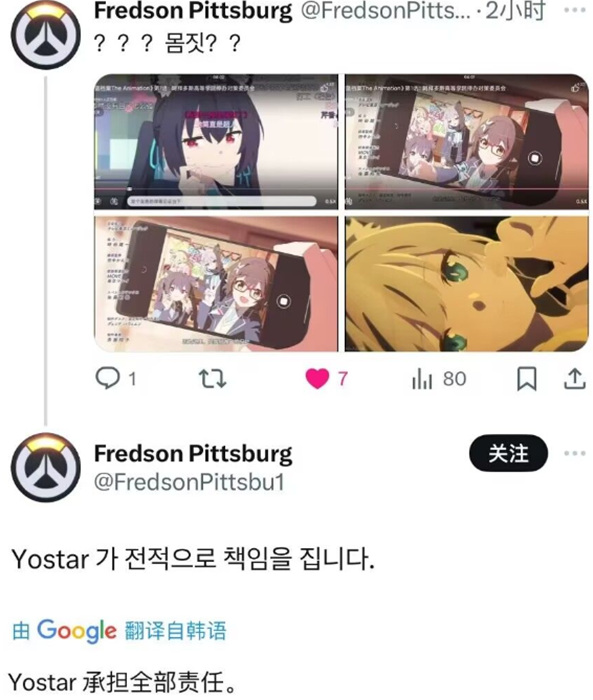
Task: Follow Fredson Pittsburg with the 关注 button
Action: pyautogui.click(x=508, y=453)
